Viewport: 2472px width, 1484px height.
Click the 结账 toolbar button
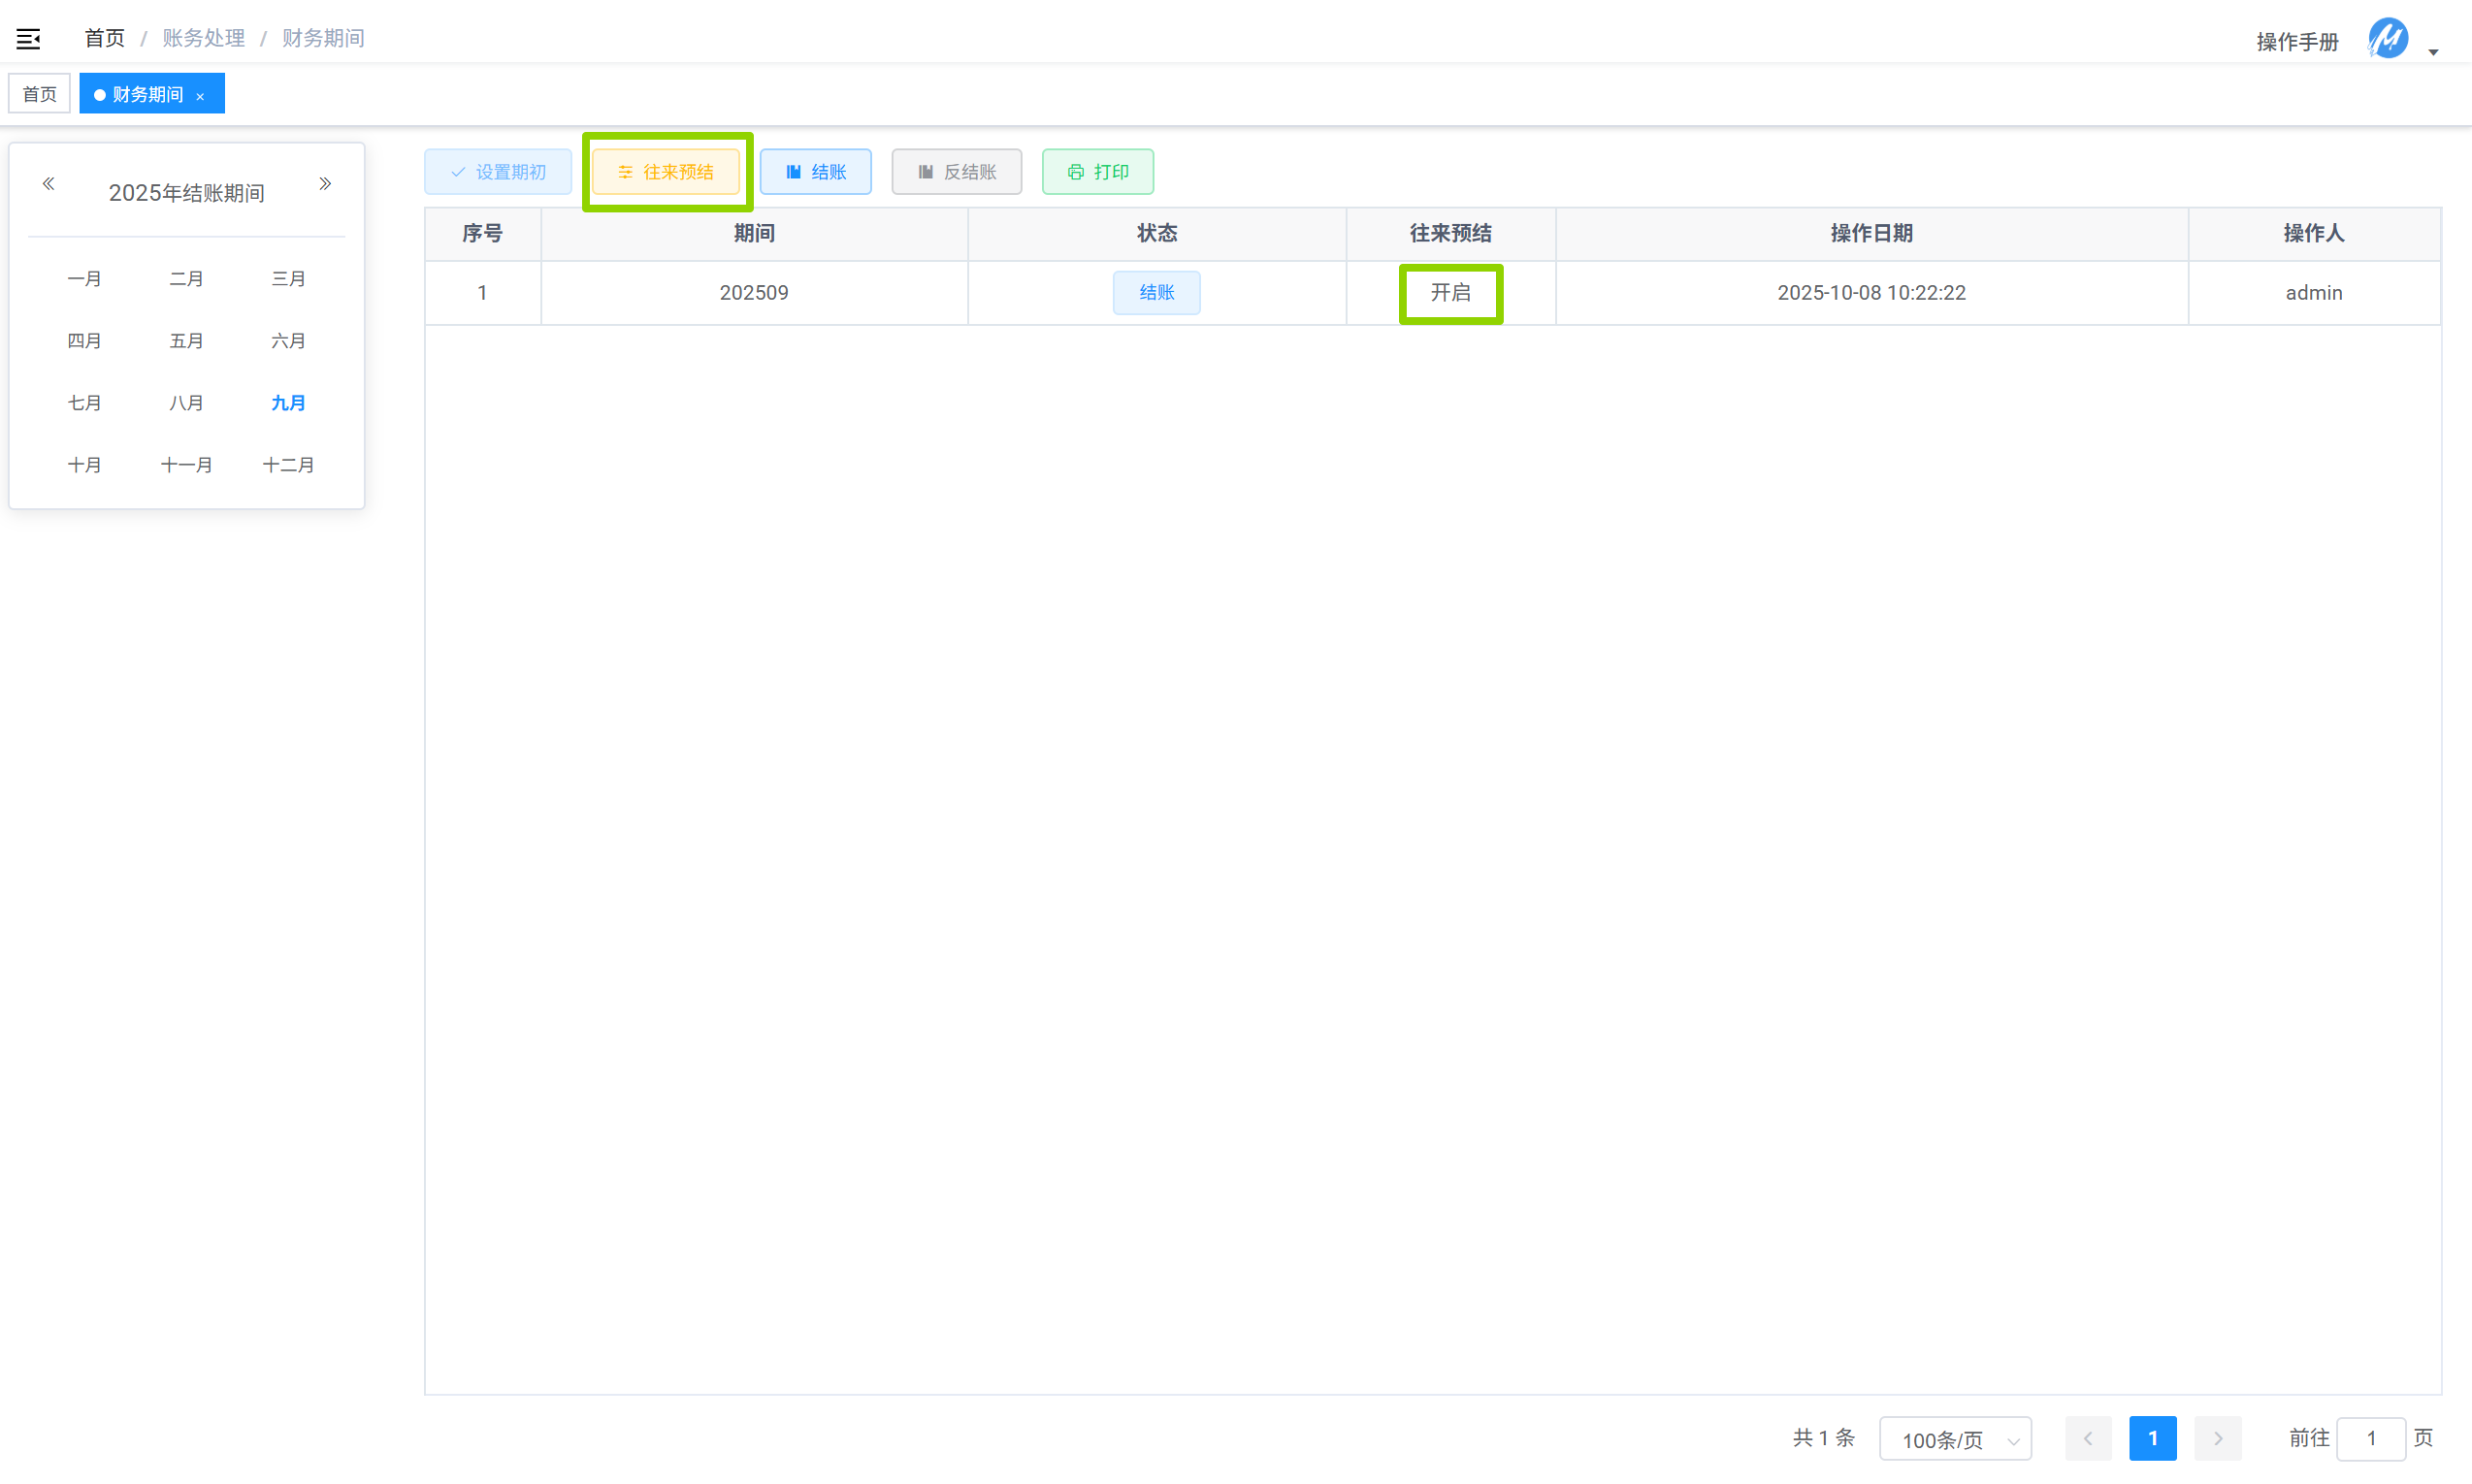[x=815, y=172]
